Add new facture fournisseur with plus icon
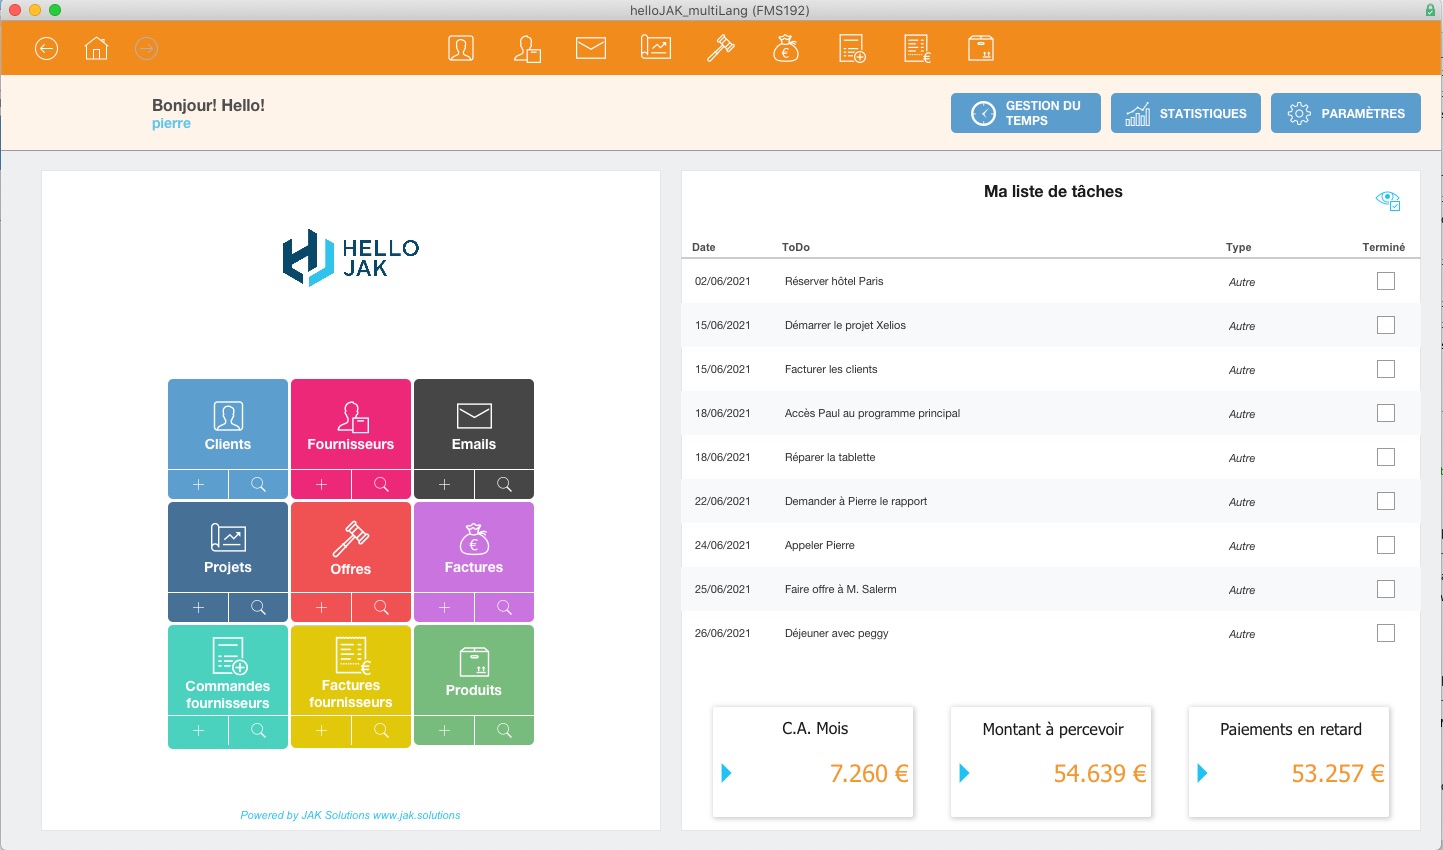Image resolution: width=1443 pixels, height=850 pixels. [321, 731]
